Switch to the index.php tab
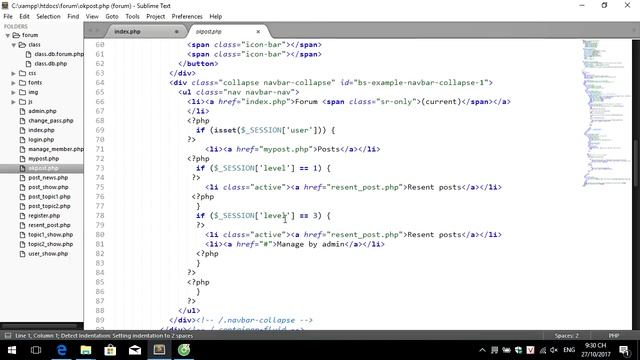640x360 pixels. [x=127, y=31]
